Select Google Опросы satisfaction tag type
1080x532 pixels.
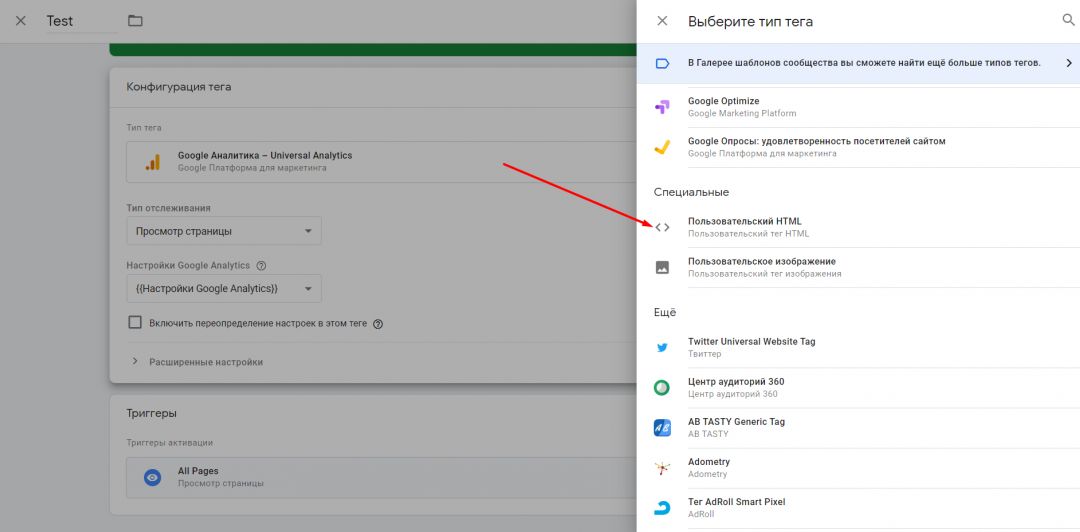click(858, 147)
